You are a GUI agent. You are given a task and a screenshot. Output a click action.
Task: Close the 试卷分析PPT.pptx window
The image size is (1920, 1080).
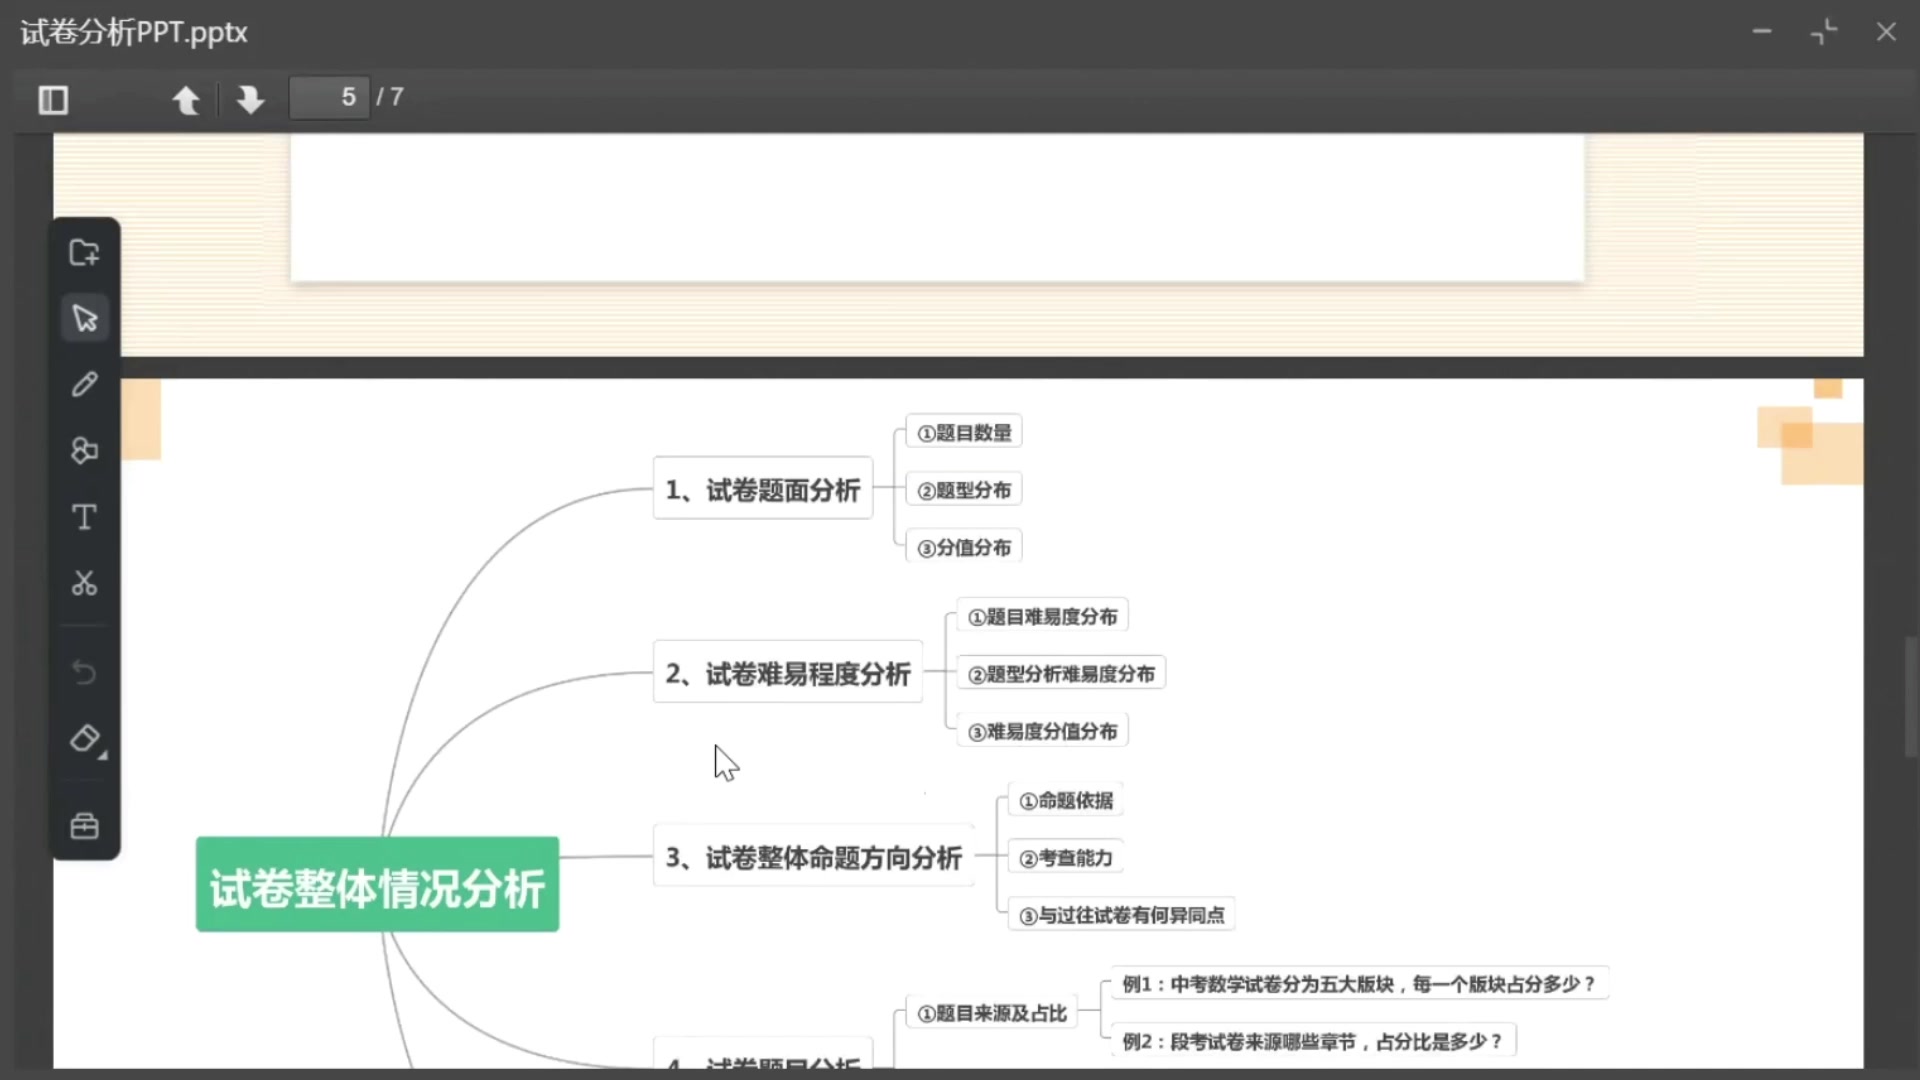click(x=1886, y=32)
